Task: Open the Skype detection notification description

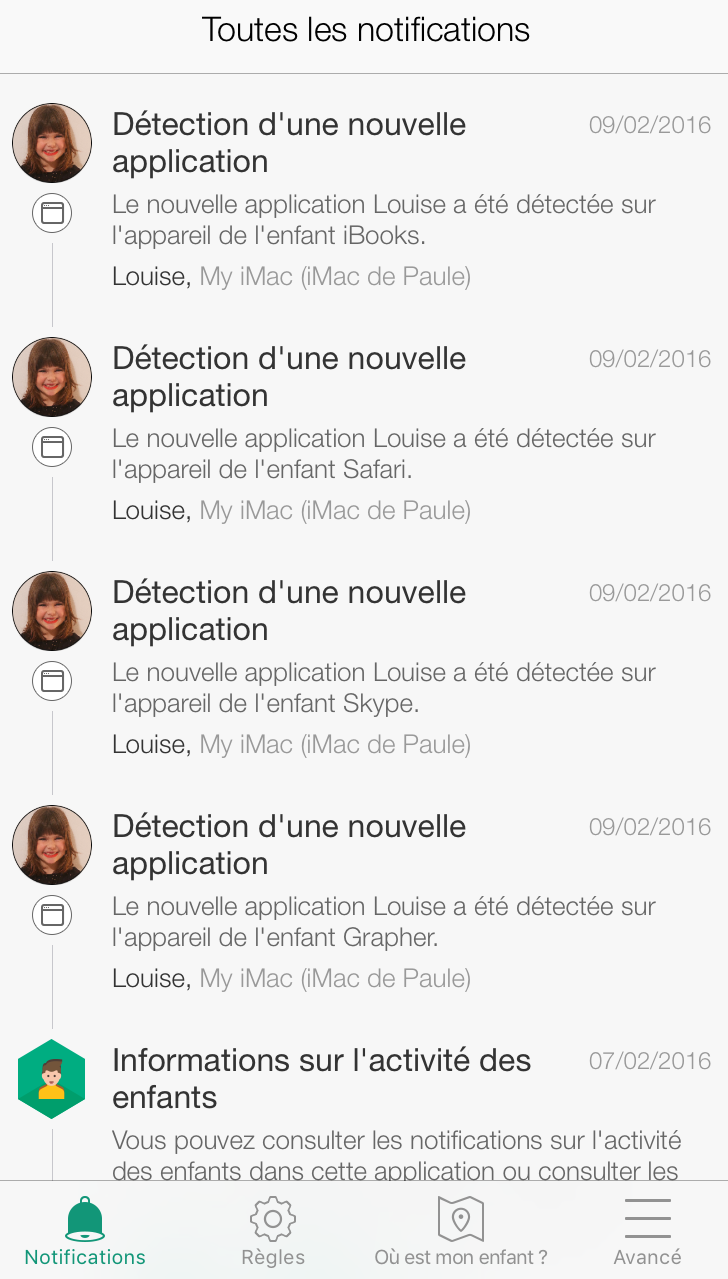Action: tap(384, 687)
